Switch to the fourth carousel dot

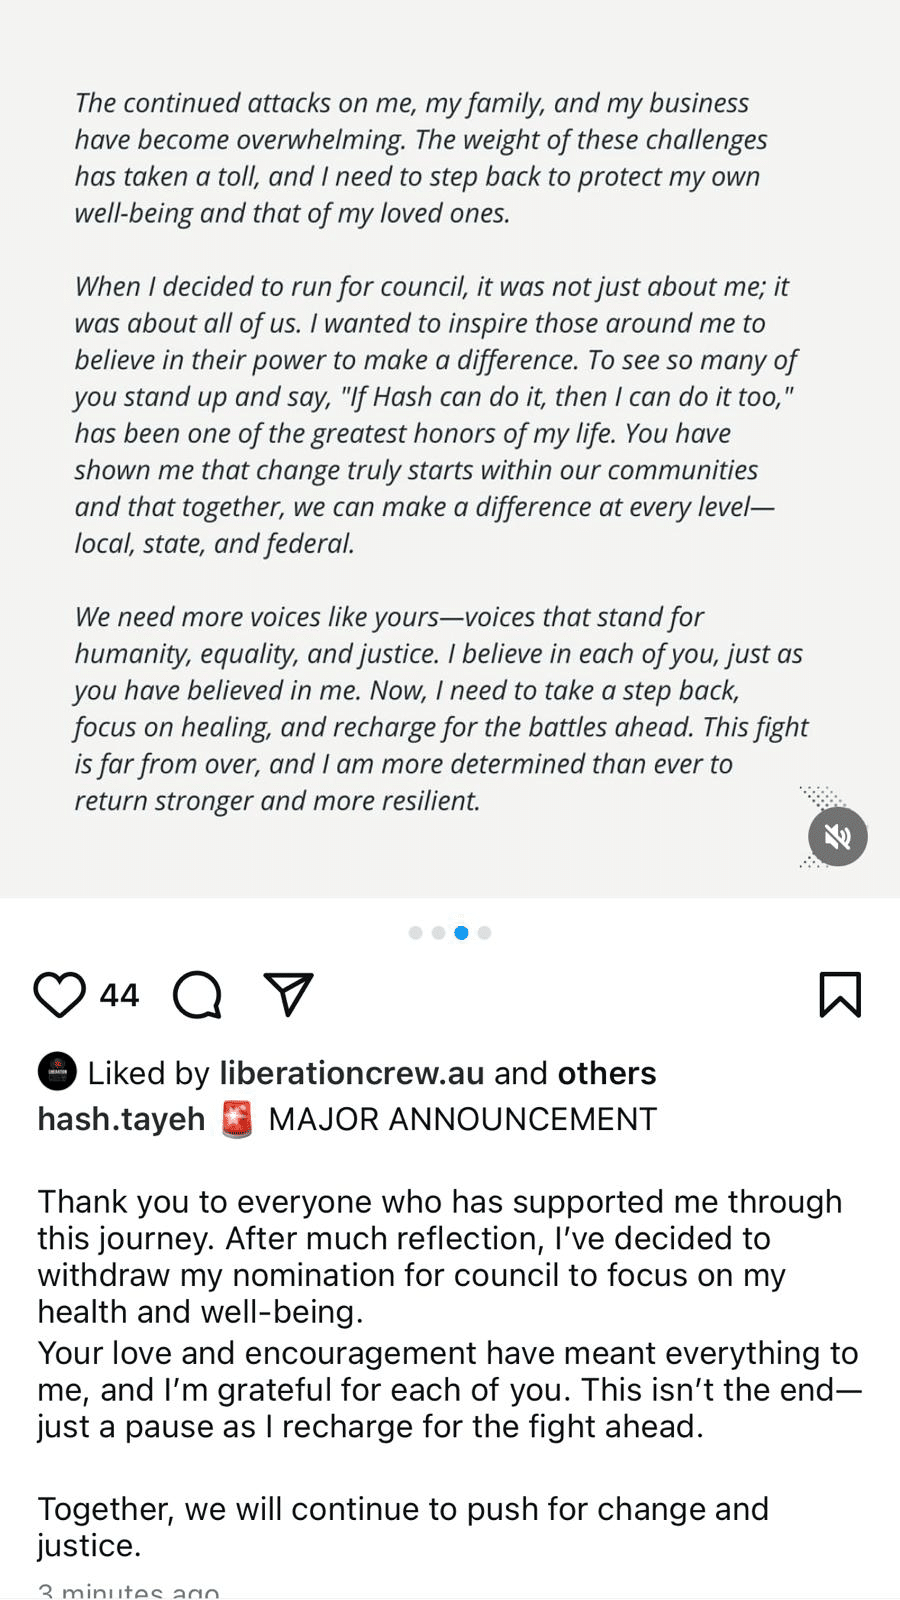coord(485,933)
